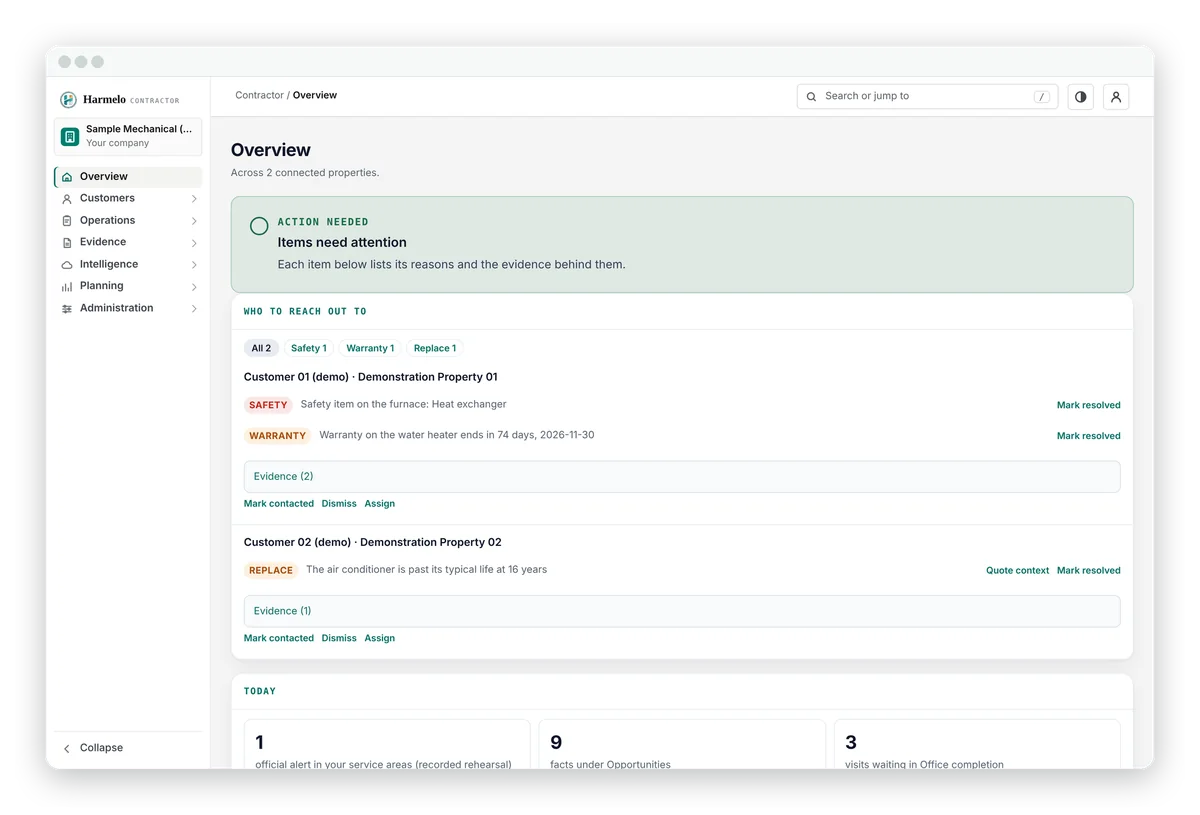Toggle the dark/light theme button
Screen dimensions: 1200x815
tap(1080, 97)
